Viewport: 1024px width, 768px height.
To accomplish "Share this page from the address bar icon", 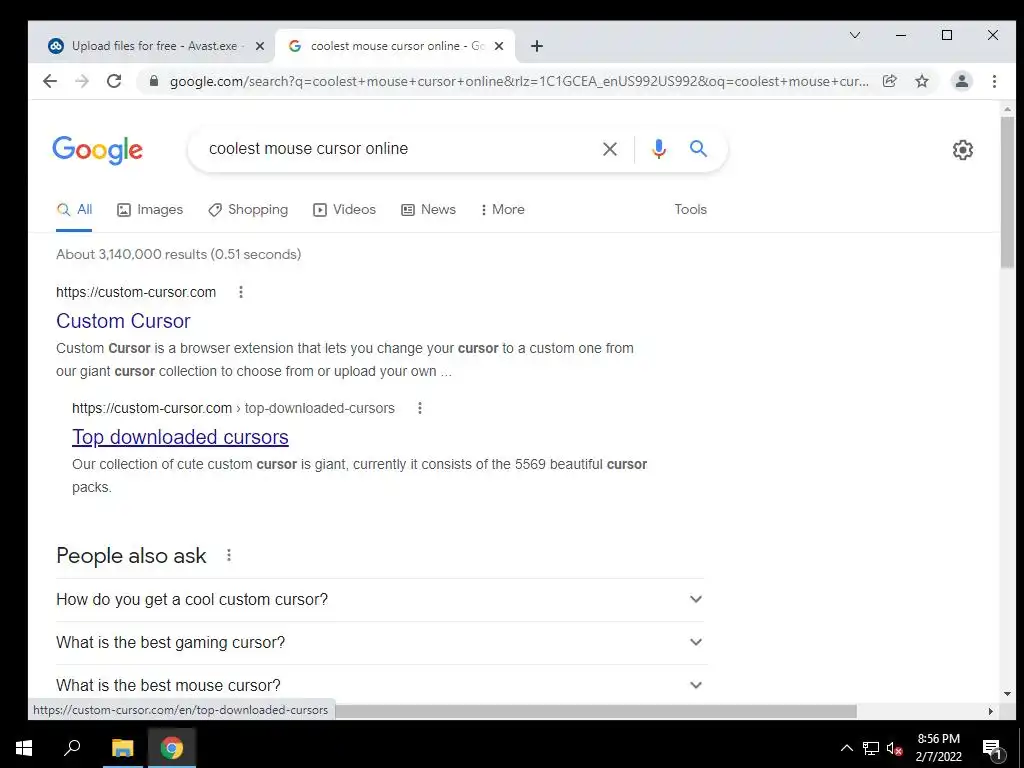I will [889, 81].
